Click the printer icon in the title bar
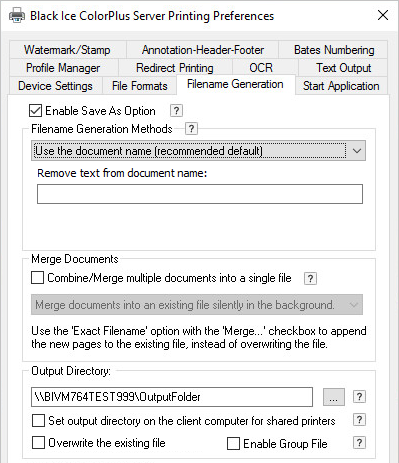This screenshot has height=463, width=399. [17, 16]
